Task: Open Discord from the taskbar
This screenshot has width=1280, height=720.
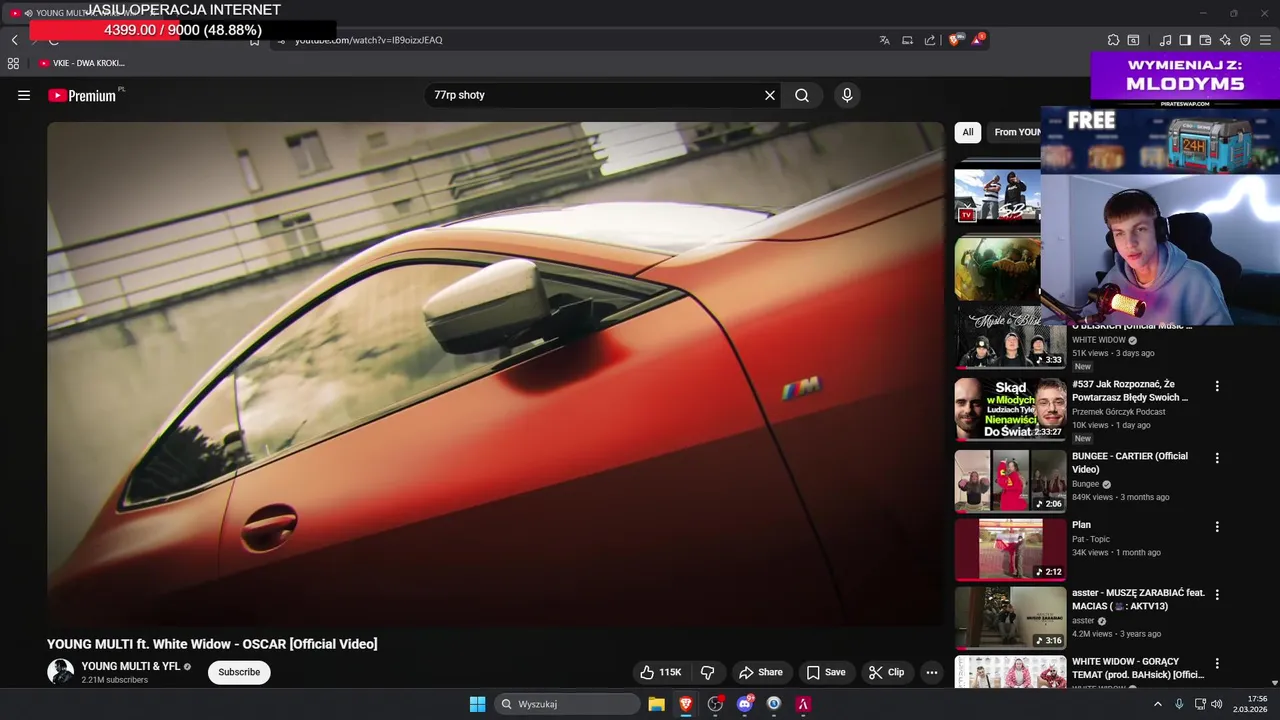Action: tap(744, 704)
